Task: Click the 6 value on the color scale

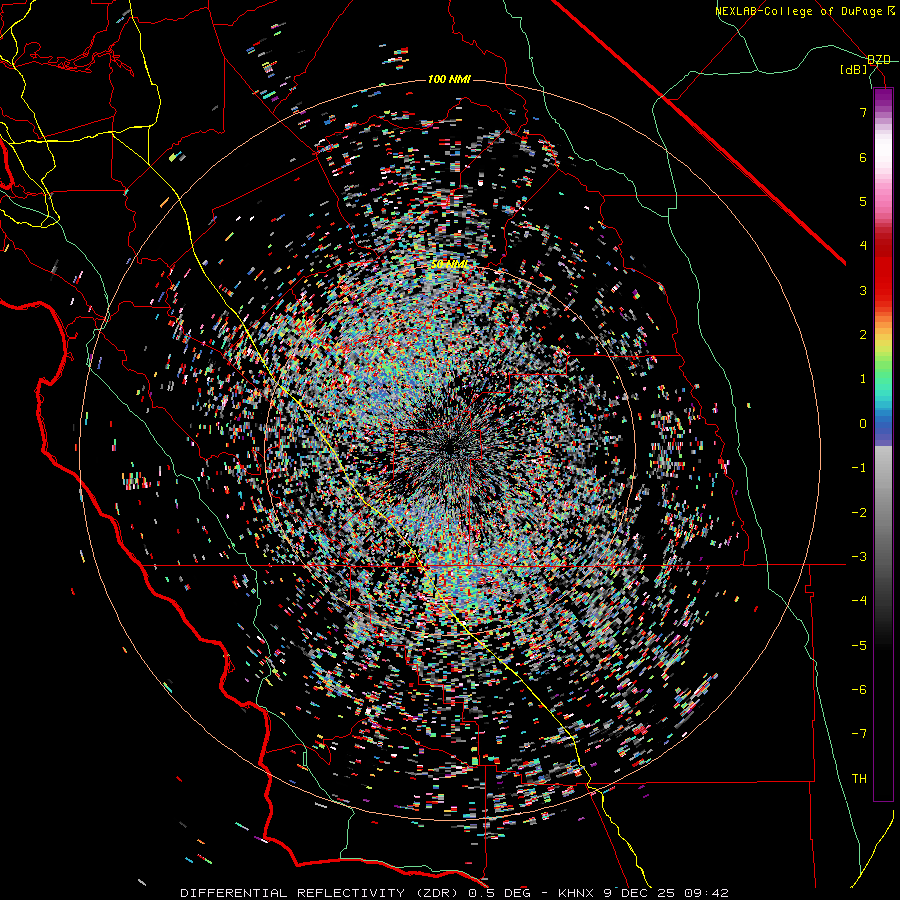Action: 863,157
